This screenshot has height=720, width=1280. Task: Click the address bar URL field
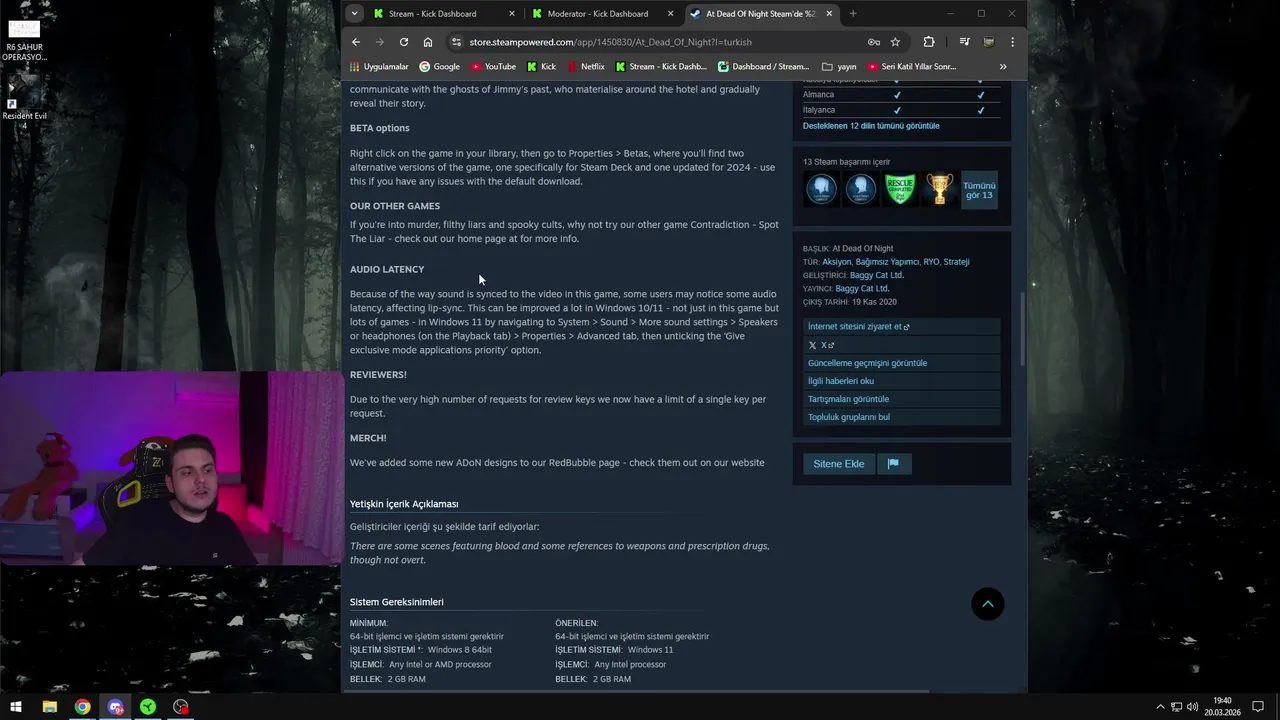660,42
